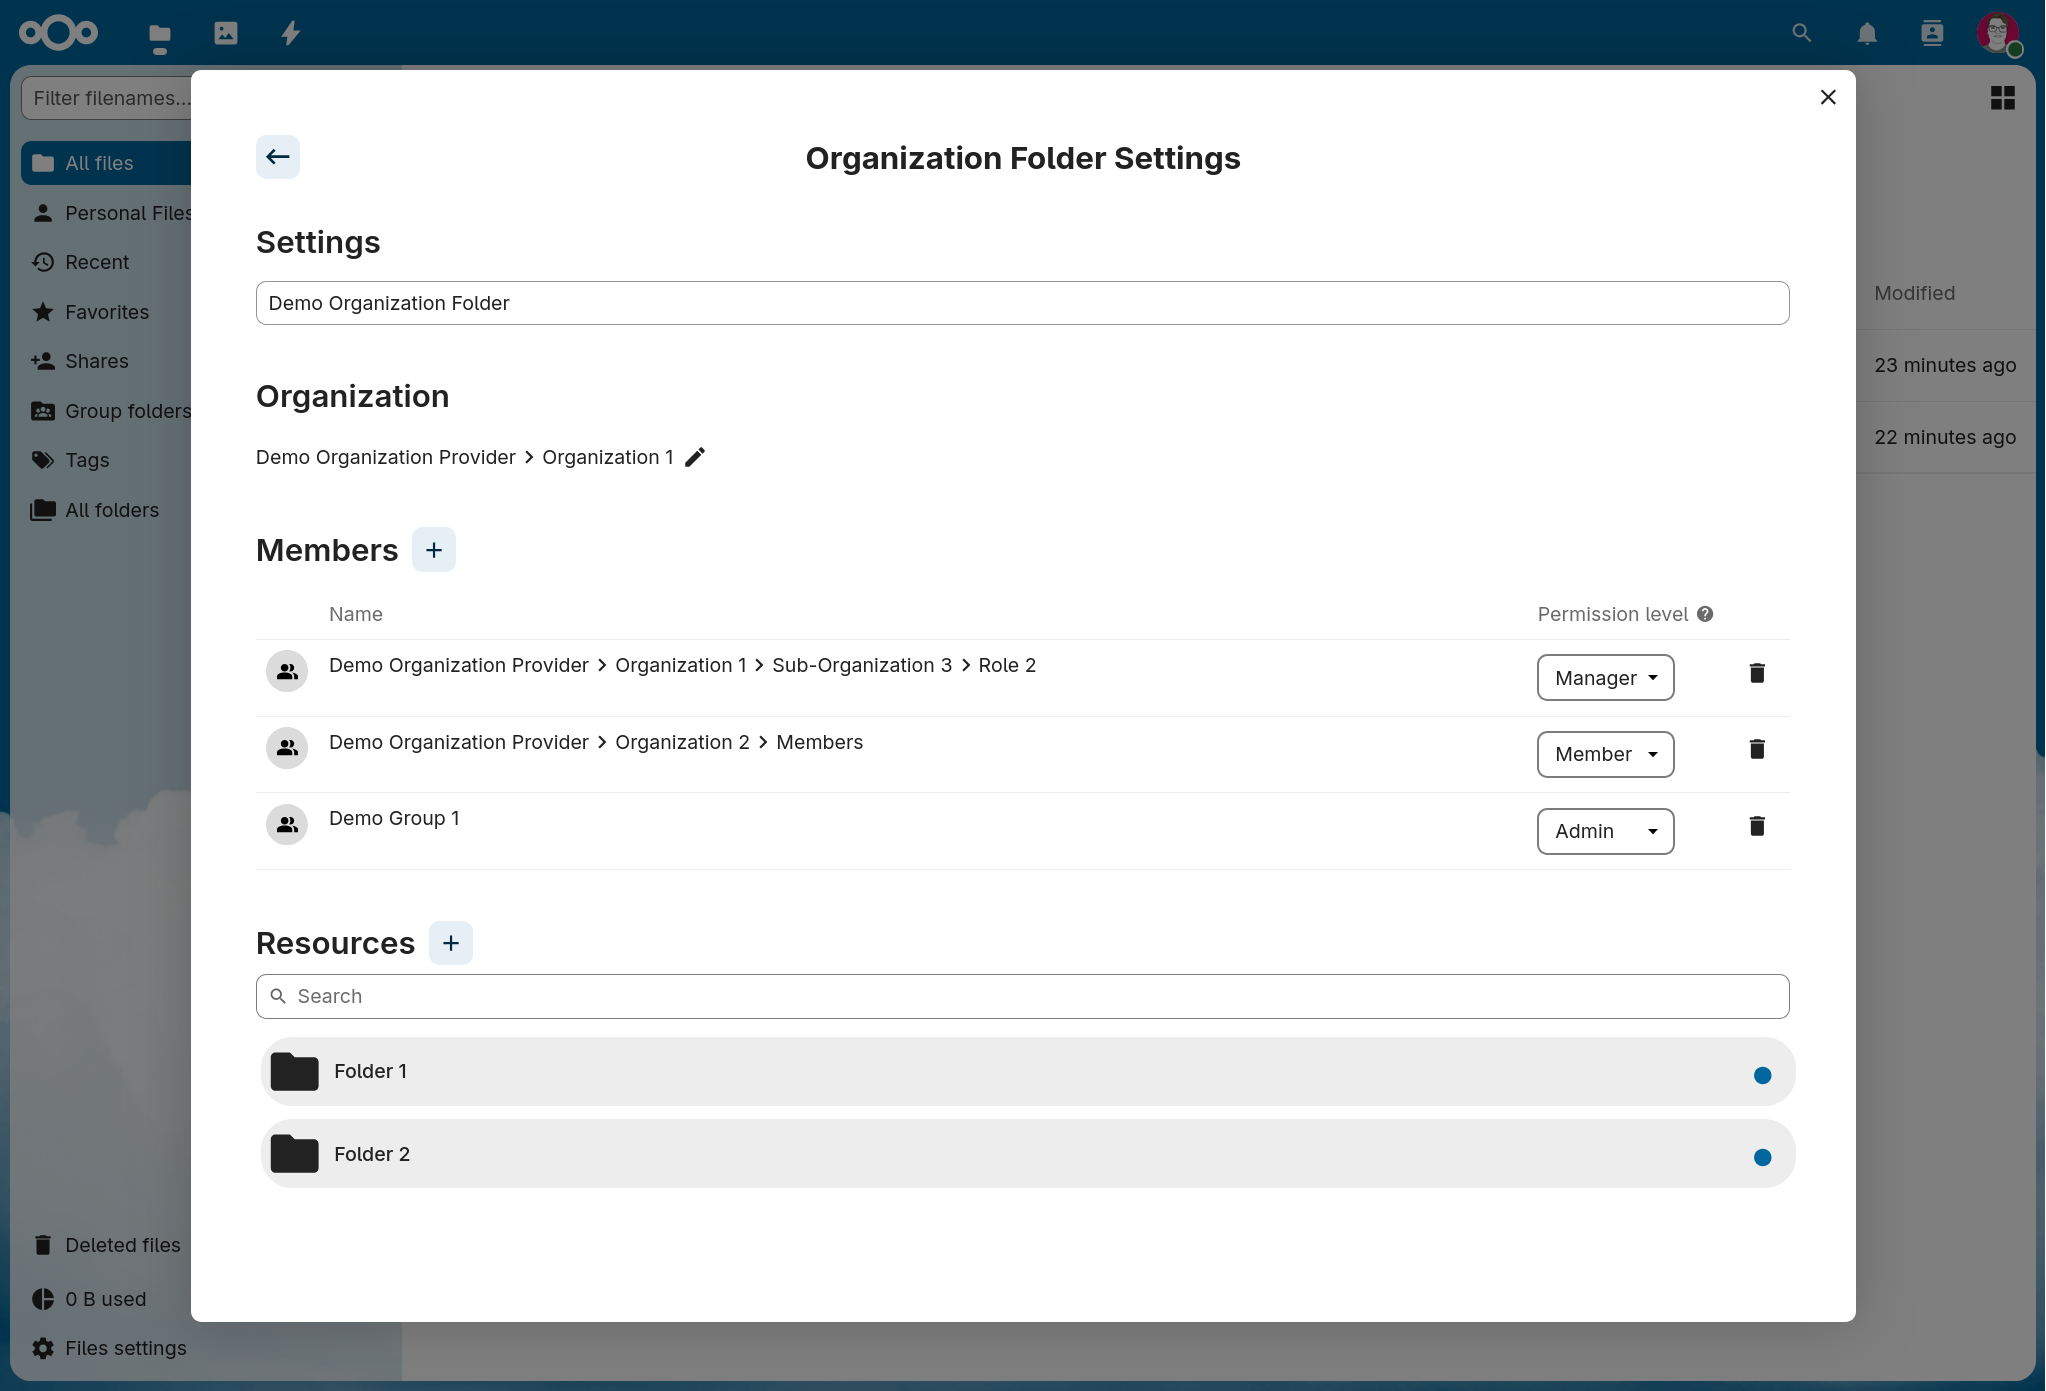Show Permission level help tooltip
The image size is (2046, 1391).
(x=1705, y=614)
